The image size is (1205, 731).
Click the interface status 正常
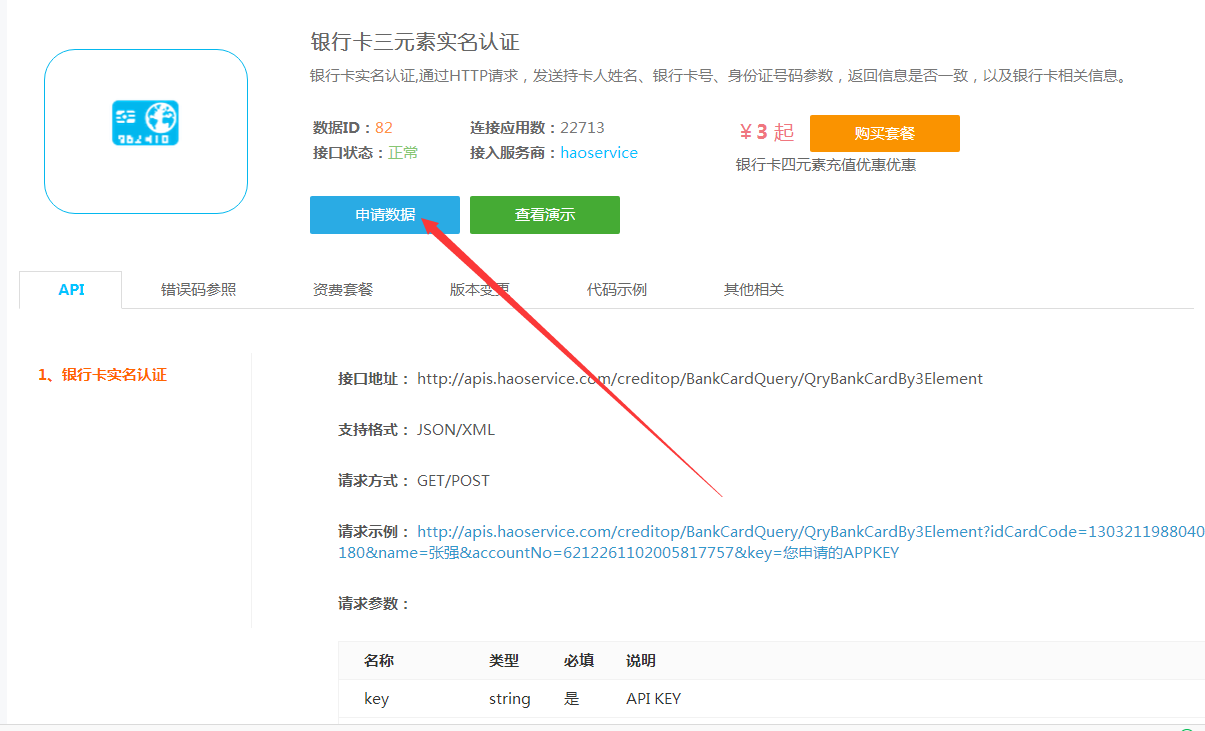click(404, 153)
